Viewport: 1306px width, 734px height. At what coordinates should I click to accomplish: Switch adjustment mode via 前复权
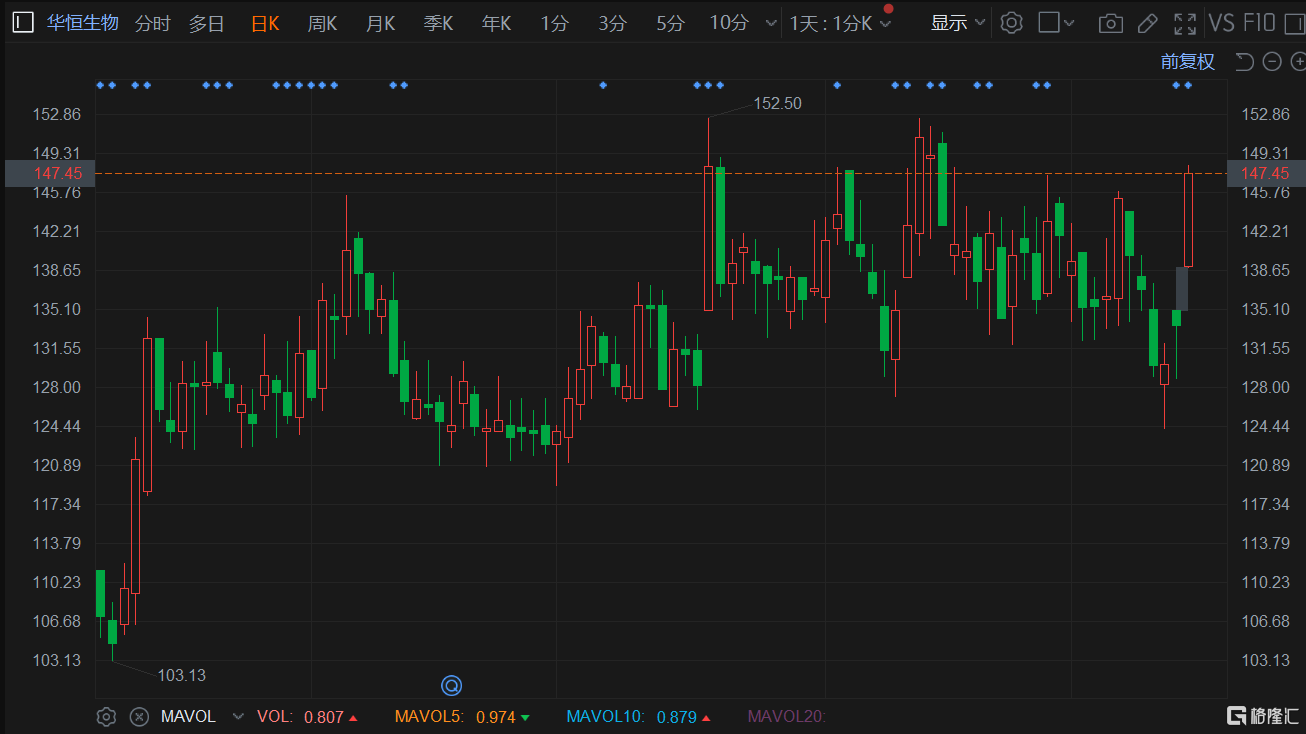tap(1187, 62)
